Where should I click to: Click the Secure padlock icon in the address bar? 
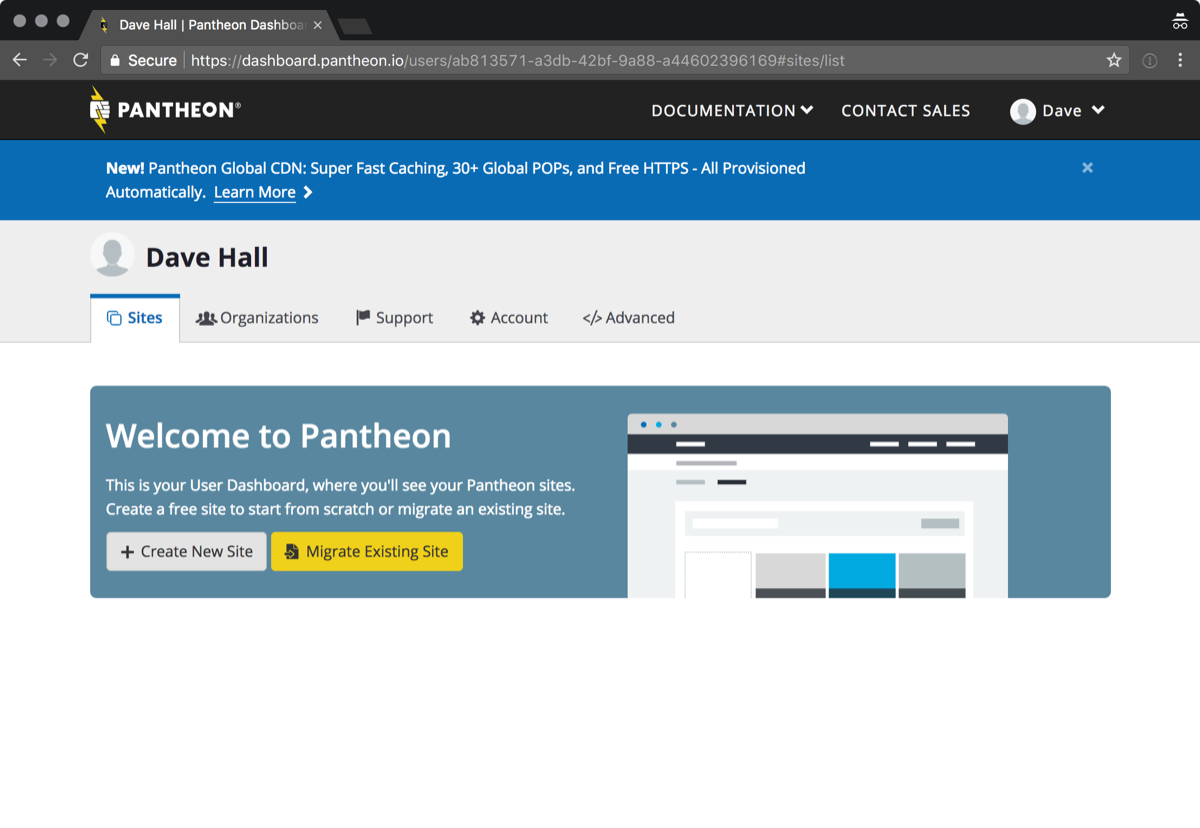(x=115, y=61)
